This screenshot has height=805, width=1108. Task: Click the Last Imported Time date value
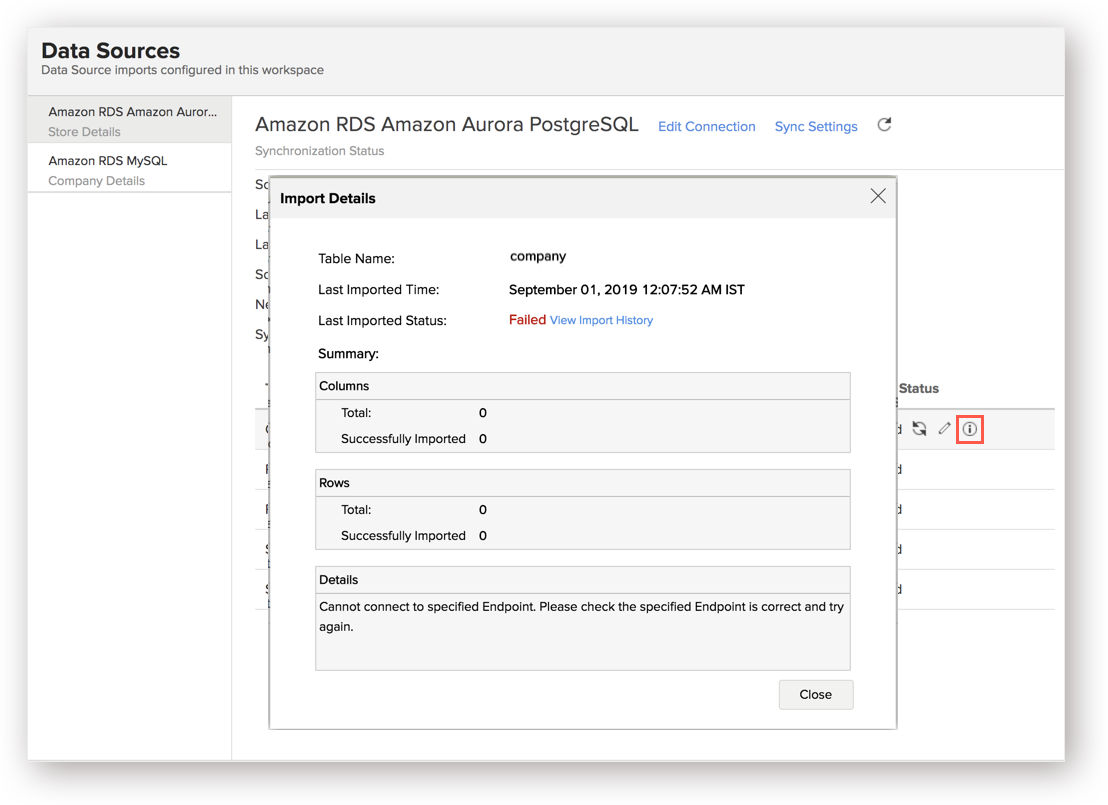click(626, 290)
